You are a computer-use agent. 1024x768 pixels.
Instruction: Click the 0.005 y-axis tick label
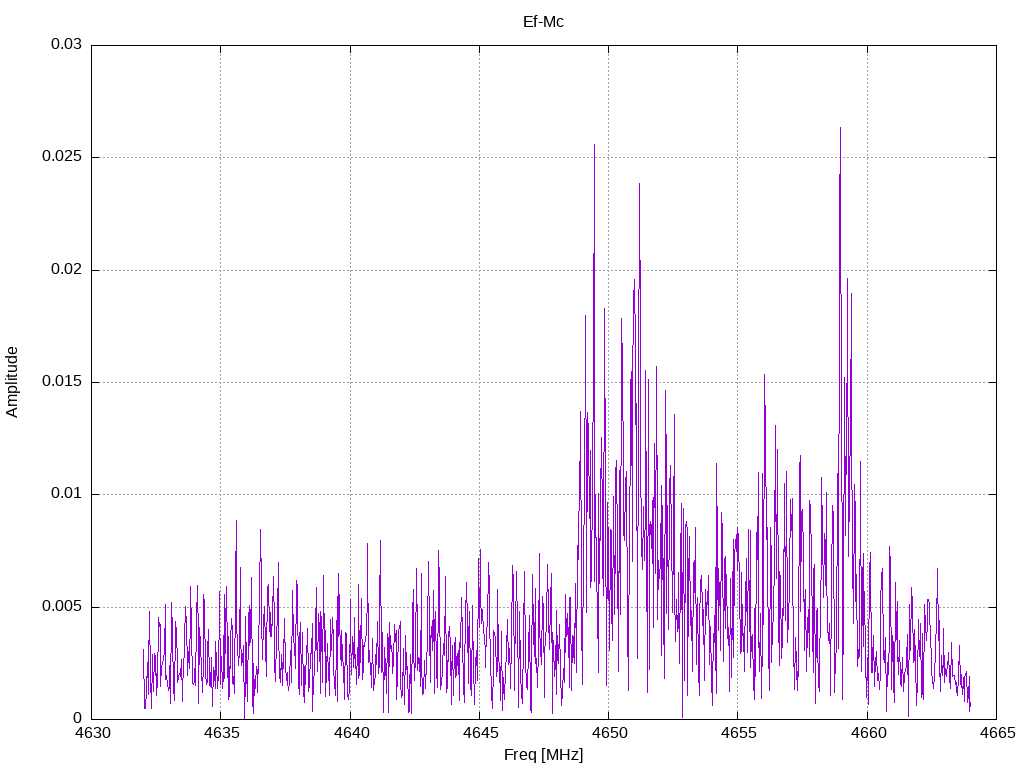63,607
